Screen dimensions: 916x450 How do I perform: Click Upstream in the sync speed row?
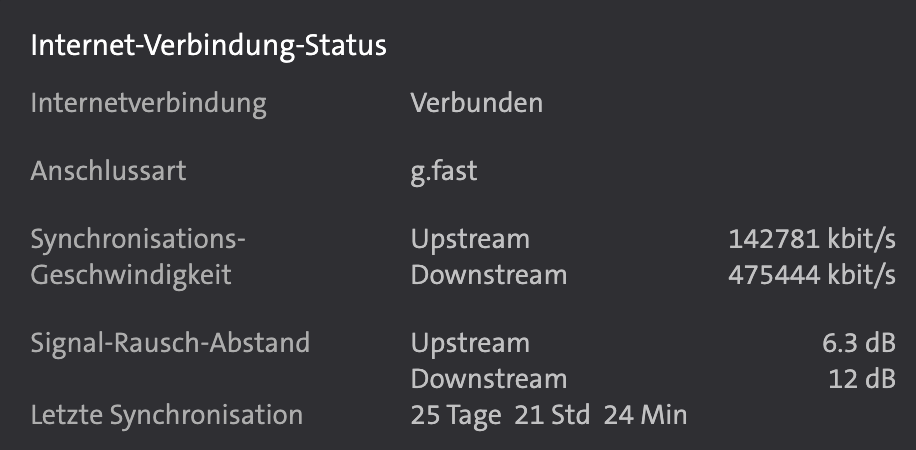click(x=470, y=240)
